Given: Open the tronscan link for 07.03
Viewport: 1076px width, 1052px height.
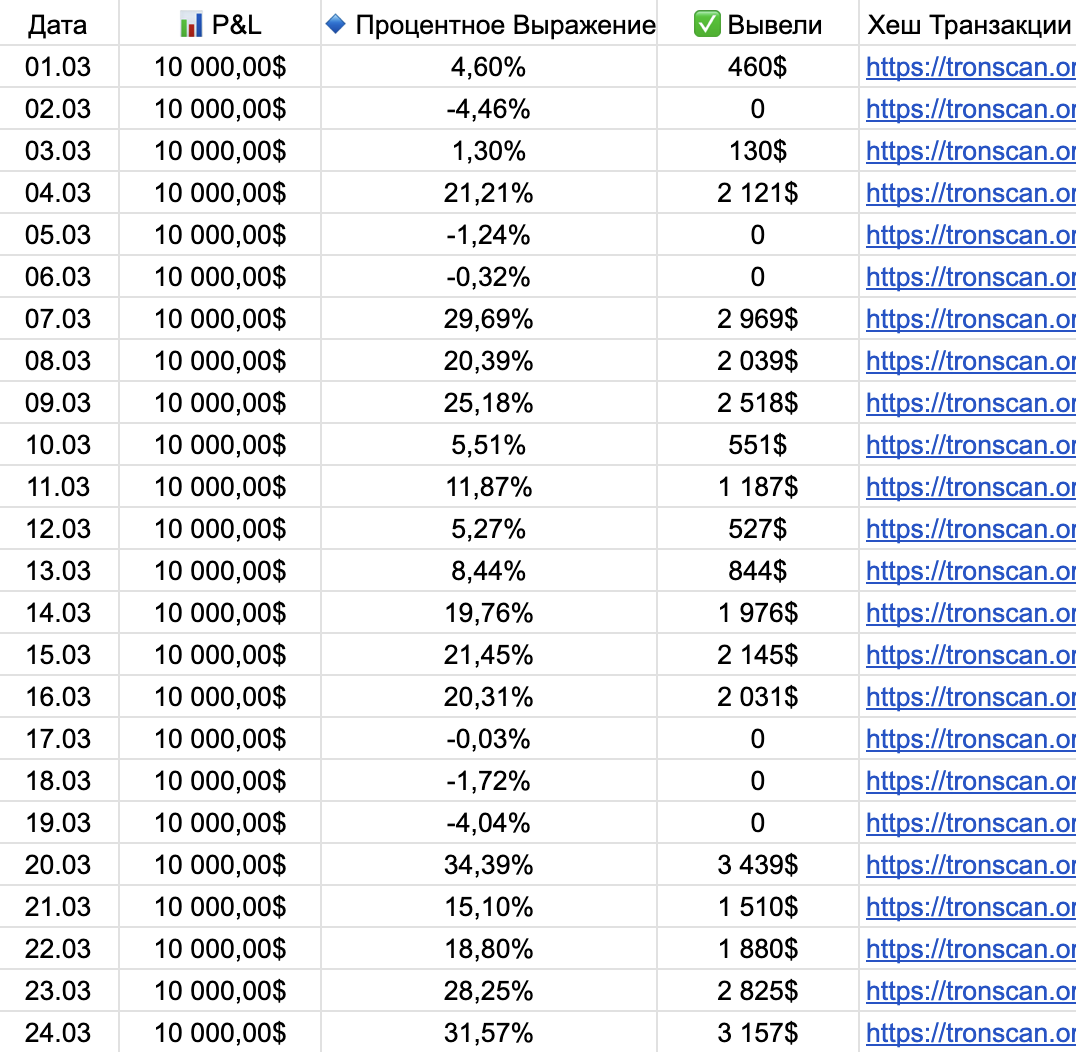Looking at the screenshot, I should 970,319.
